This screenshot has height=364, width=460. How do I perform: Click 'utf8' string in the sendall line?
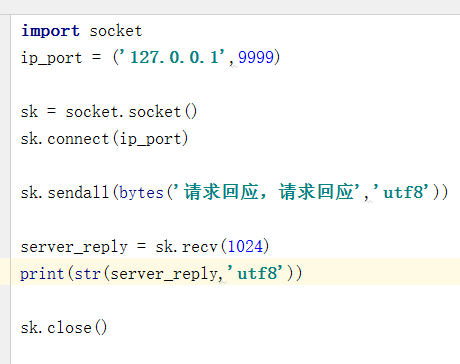click(404, 192)
